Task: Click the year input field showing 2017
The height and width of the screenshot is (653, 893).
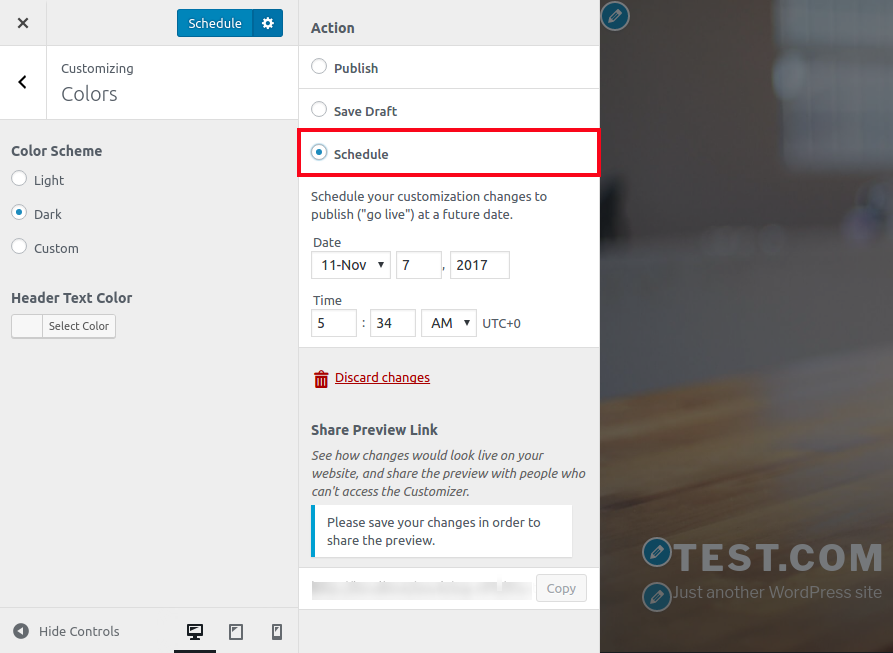Action: pos(480,265)
